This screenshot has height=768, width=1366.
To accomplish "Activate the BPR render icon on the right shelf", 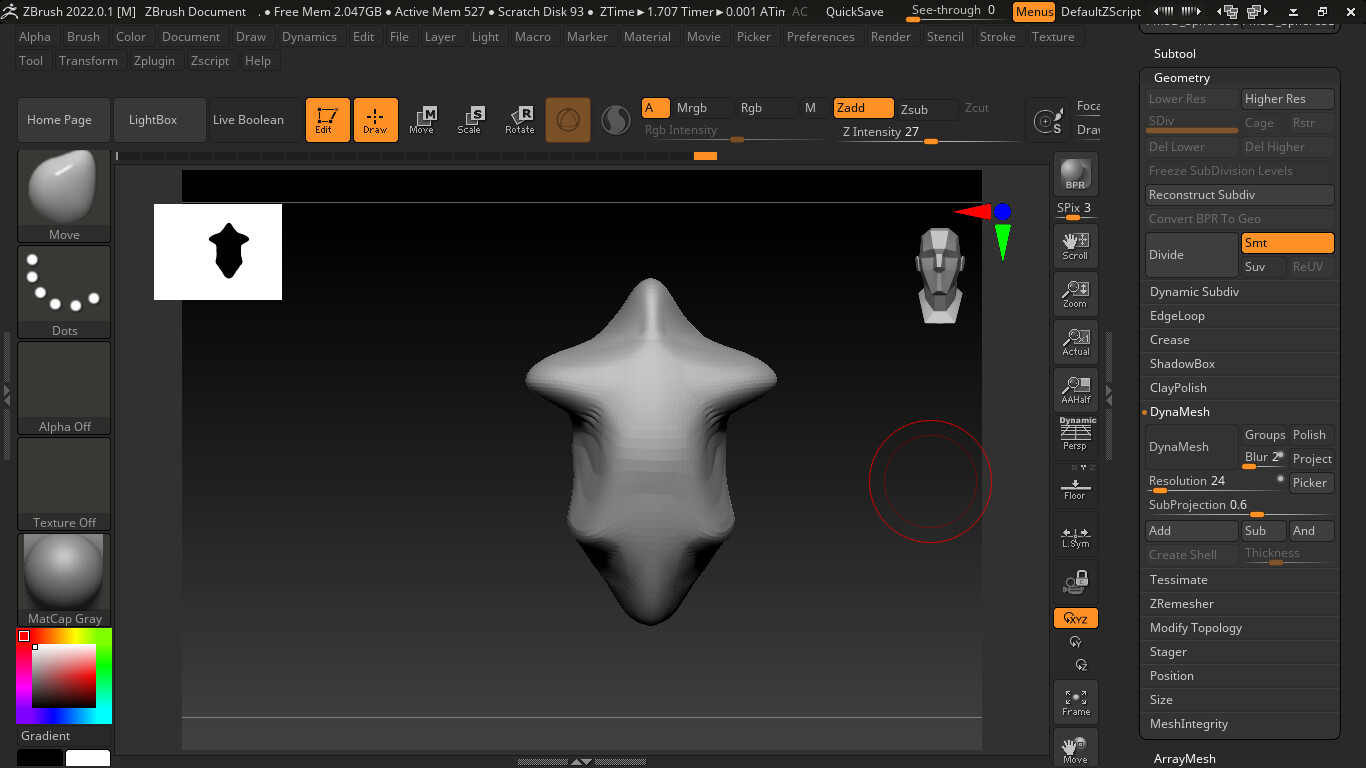I will [1075, 175].
